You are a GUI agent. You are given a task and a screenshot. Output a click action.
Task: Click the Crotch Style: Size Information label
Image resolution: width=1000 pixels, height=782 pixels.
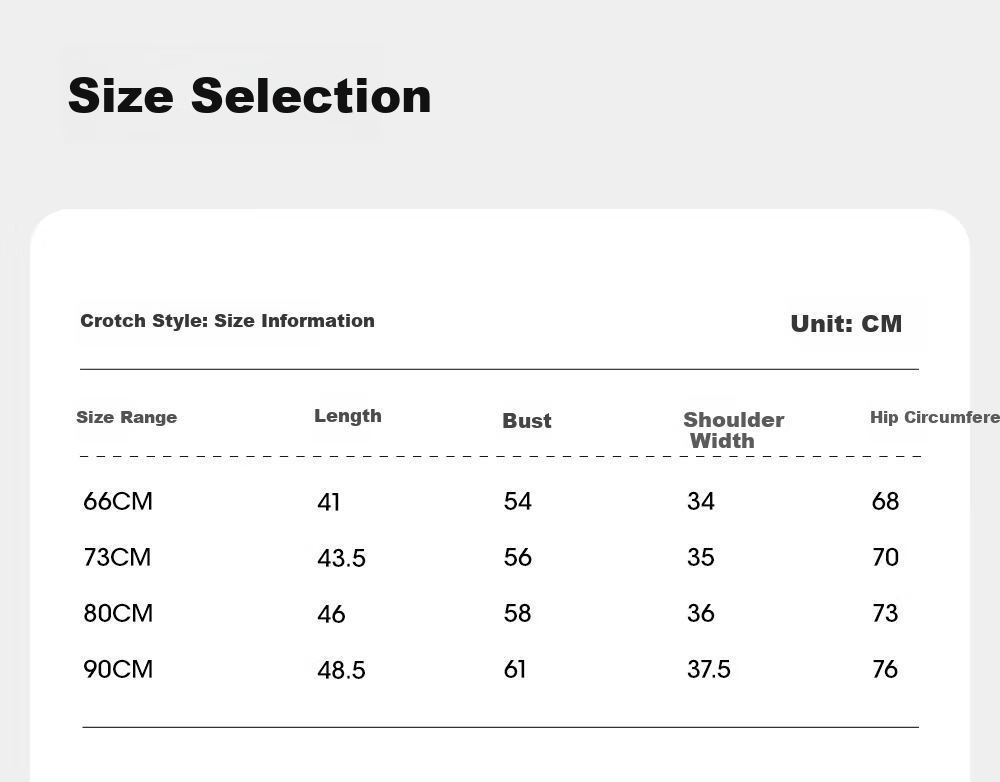tap(227, 320)
